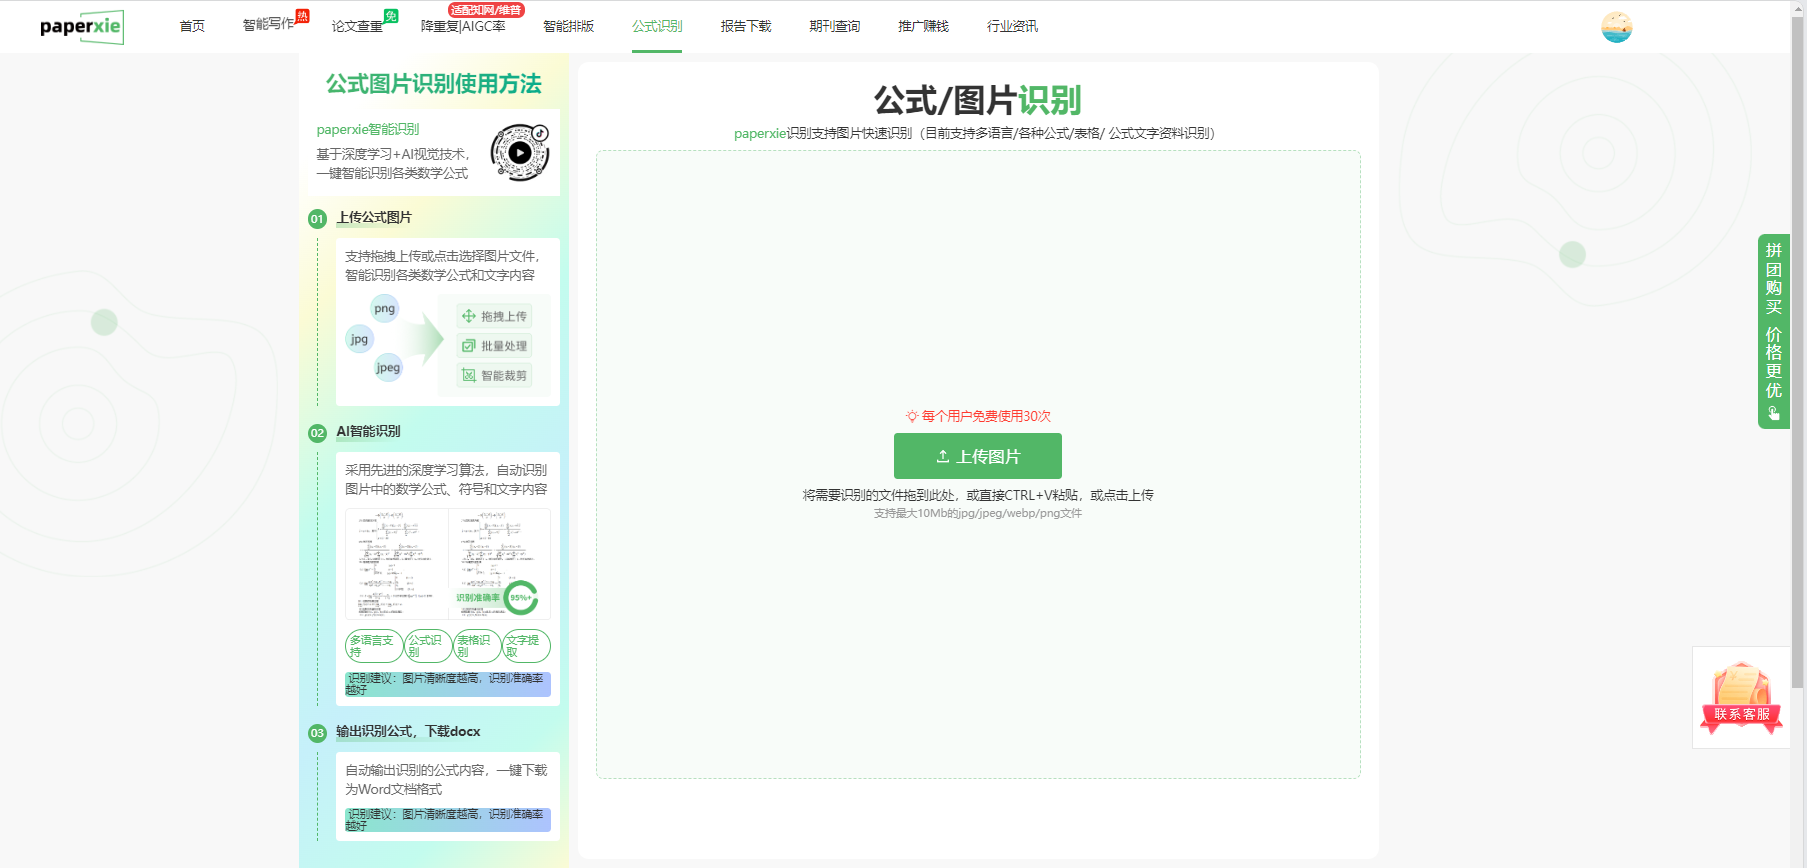Go to 降重复|AIGC率 page
The height and width of the screenshot is (868, 1807).
point(463,26)
